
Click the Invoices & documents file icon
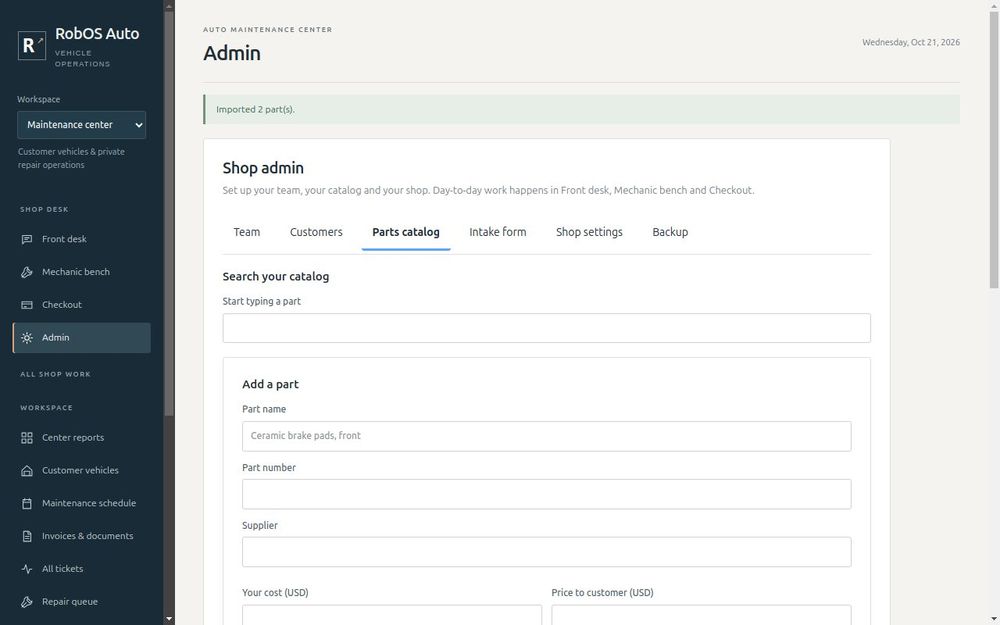27,536
